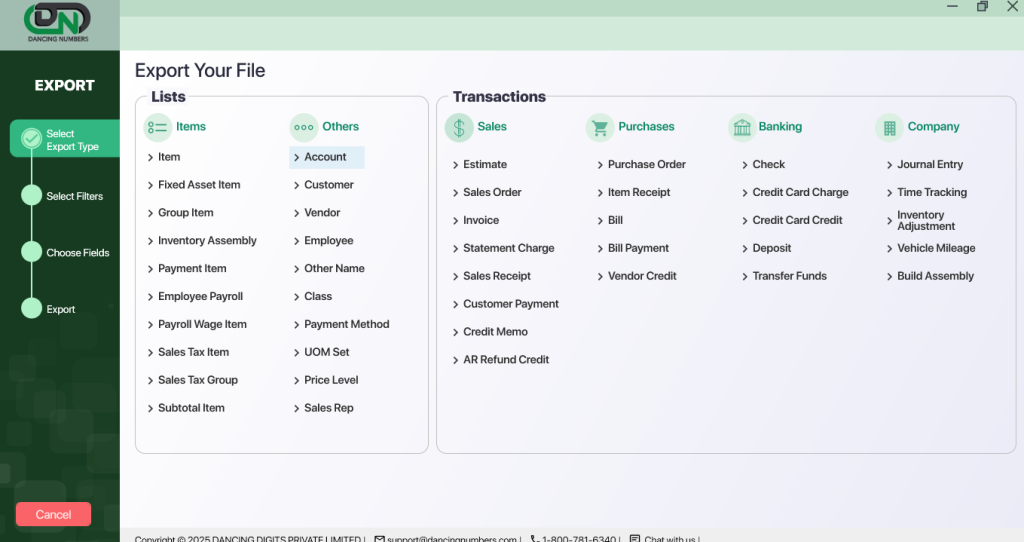Select Sales Tax Group

(198, 380)
